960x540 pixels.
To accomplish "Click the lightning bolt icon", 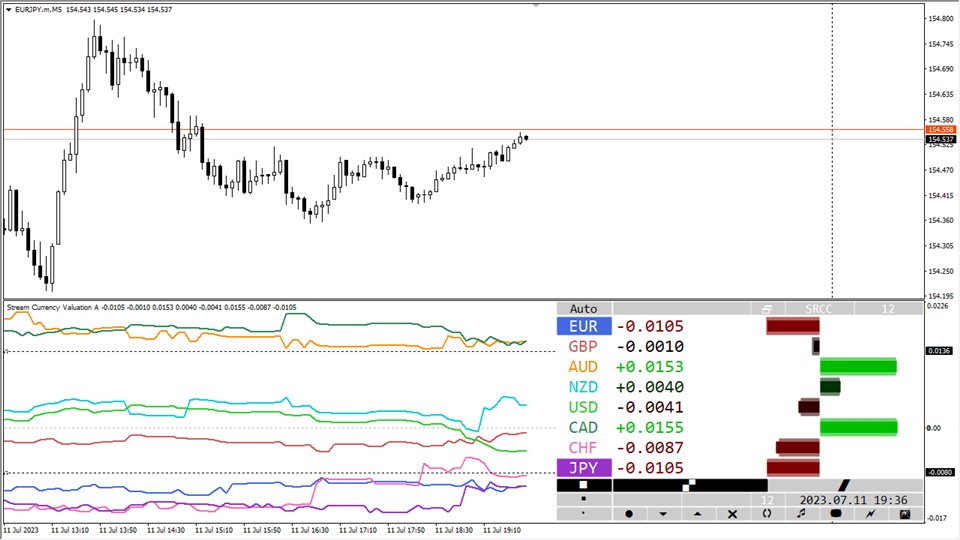I will 870,514.
